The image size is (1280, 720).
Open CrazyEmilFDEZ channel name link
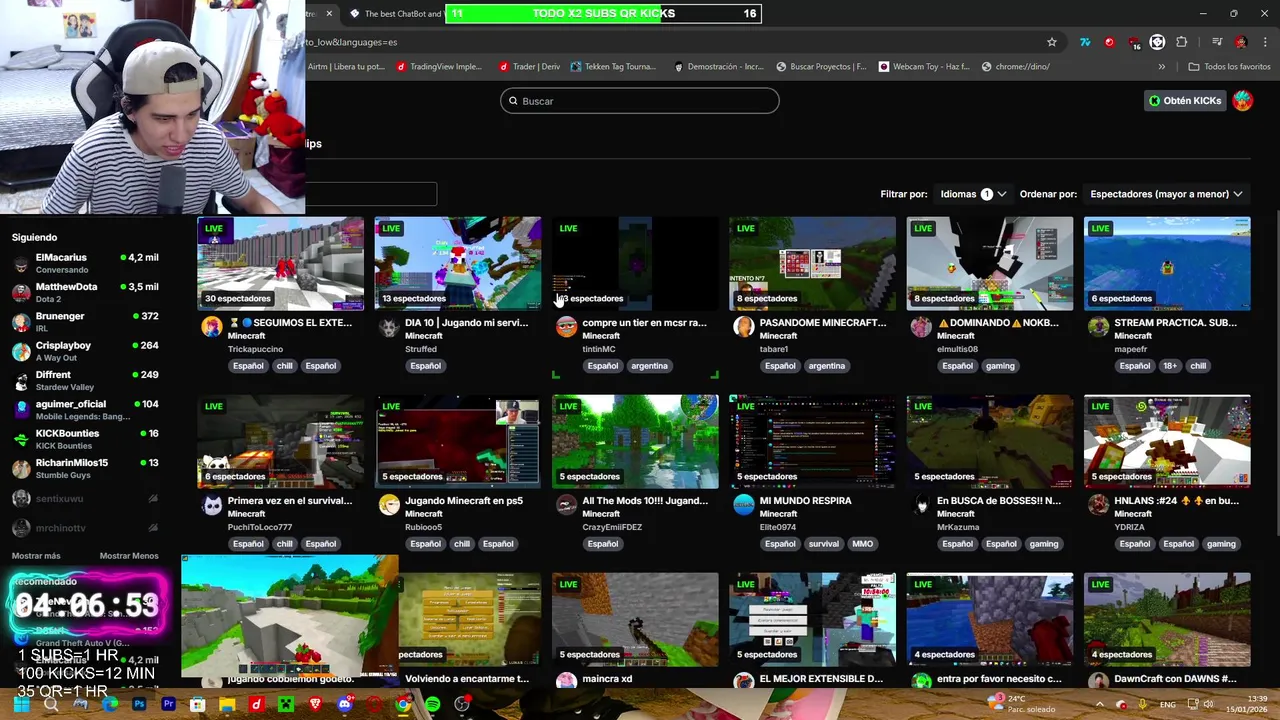612,527
